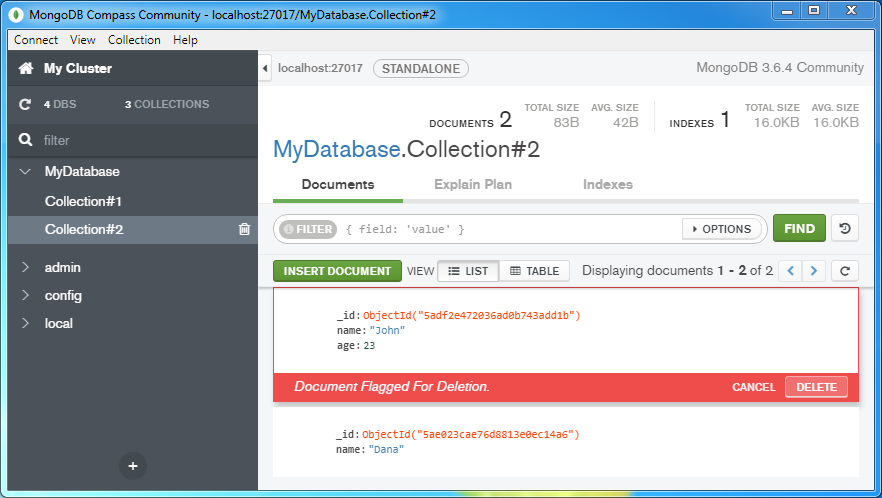This screenshot has height=498, width=882.
Task: Click the My Cluster home icon
Action: pyautogui.click(x=26, y=68)
